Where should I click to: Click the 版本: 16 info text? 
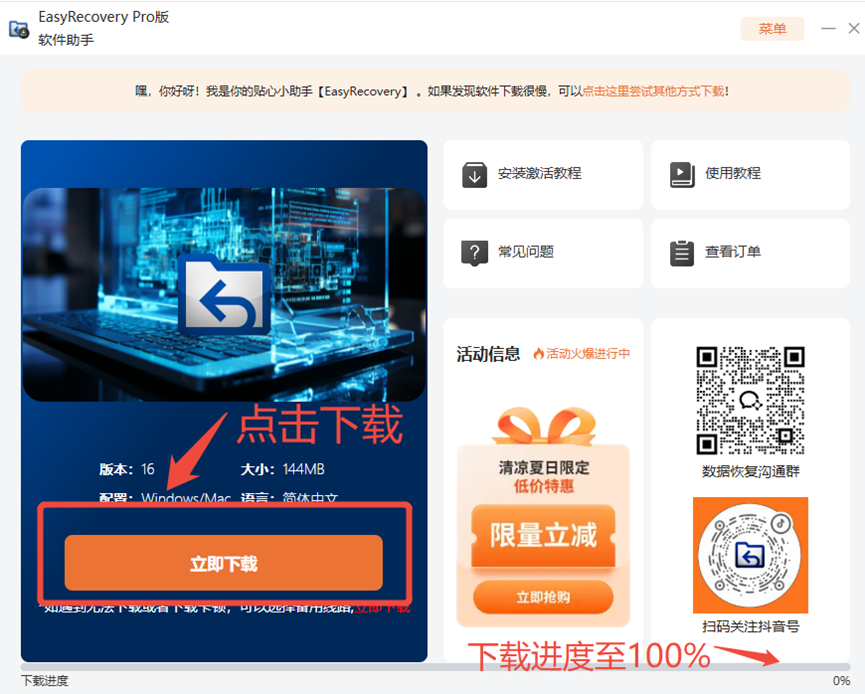coord(127,469)
